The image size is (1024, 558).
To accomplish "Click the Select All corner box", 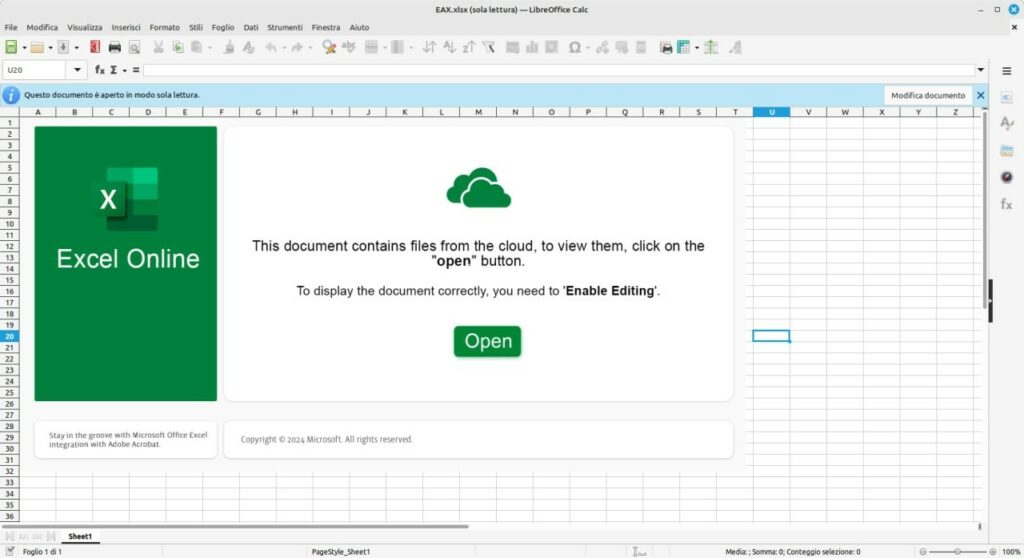I will 9,112.
